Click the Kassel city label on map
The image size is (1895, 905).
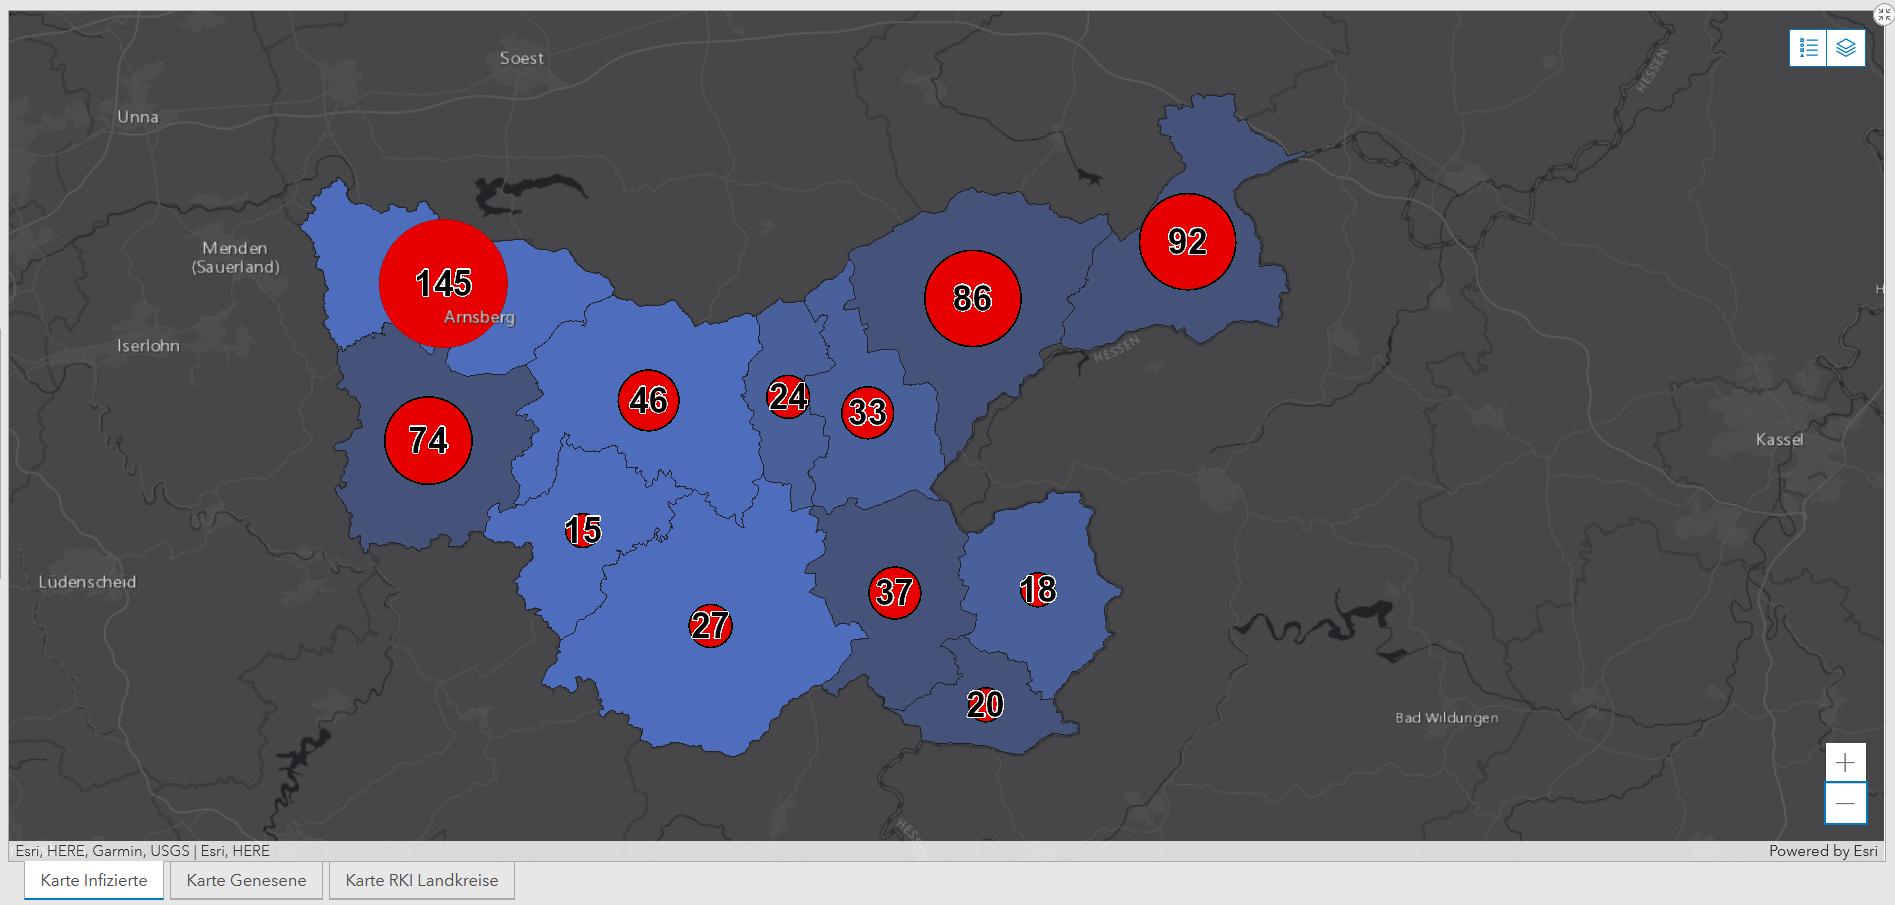1779,440
